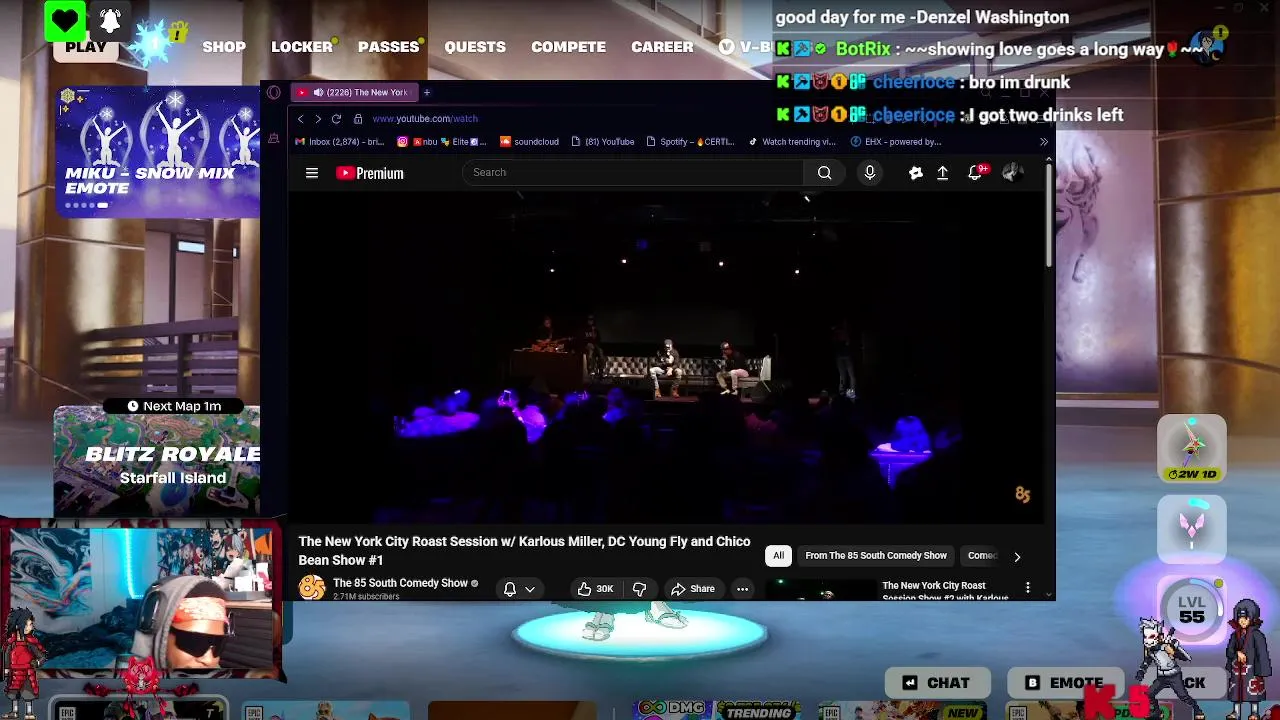Open the soundcloud bookmark

tap(529, 142)
